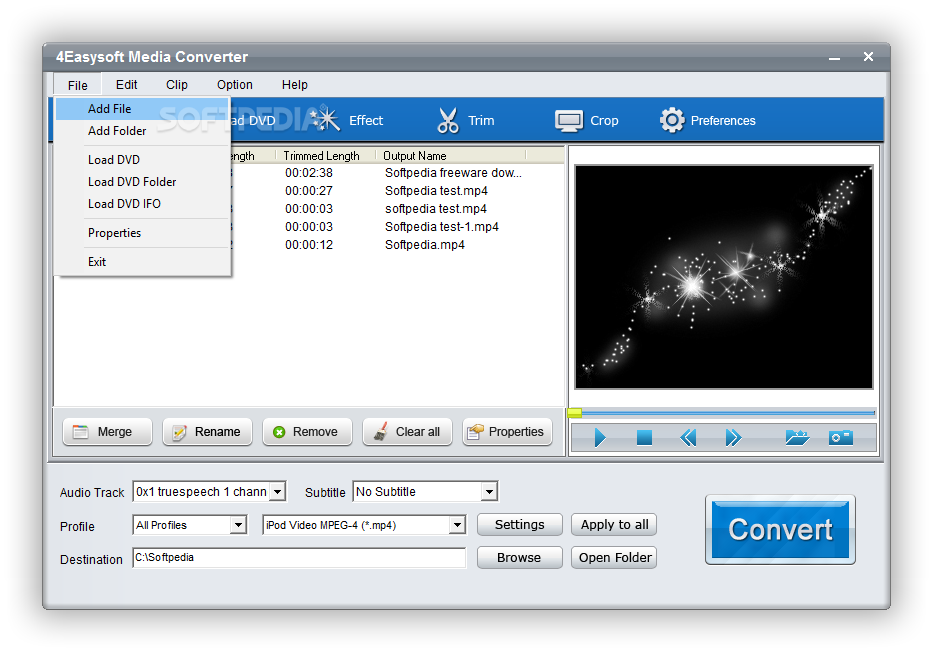Click trimmed length 00:00:12
The height and width of the screenshot is (652, 933).
(309, 244)
